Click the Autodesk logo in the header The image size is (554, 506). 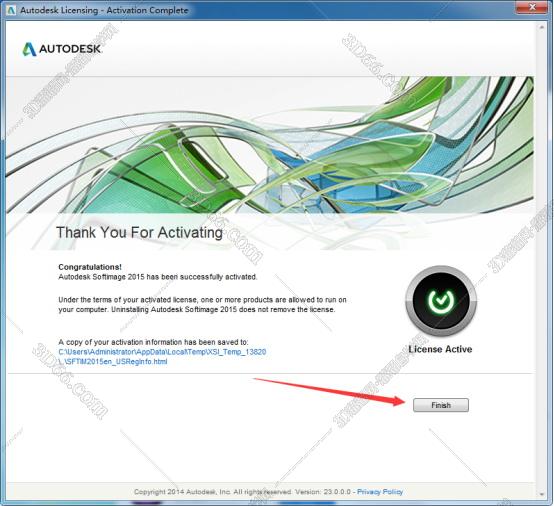[61, 49]
